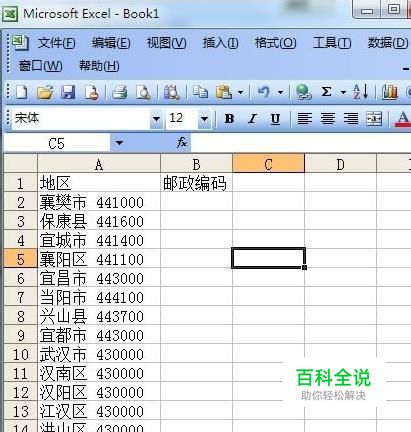Open the Undo history dropdown arrow
Screen dimensions: 411x432
coord(281,92)
